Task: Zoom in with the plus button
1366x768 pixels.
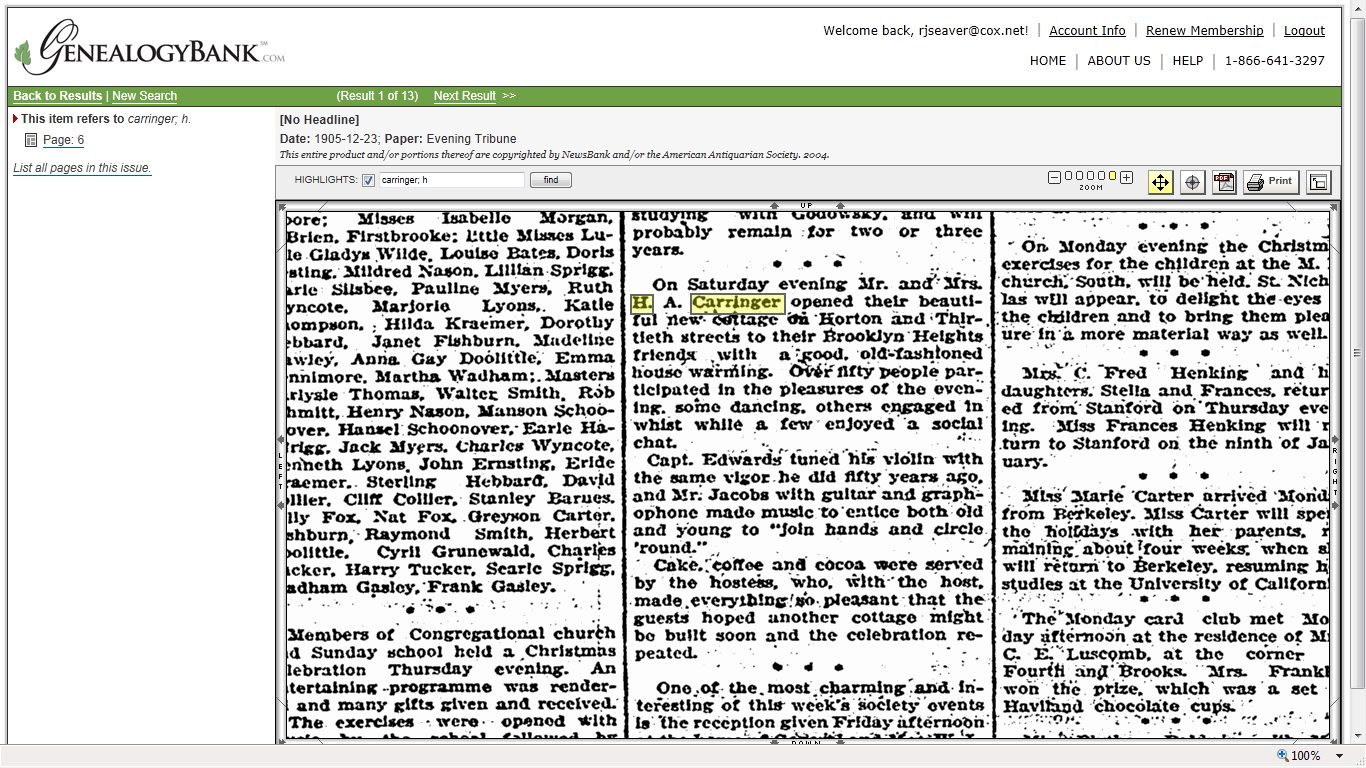Action: [1126, 177]
